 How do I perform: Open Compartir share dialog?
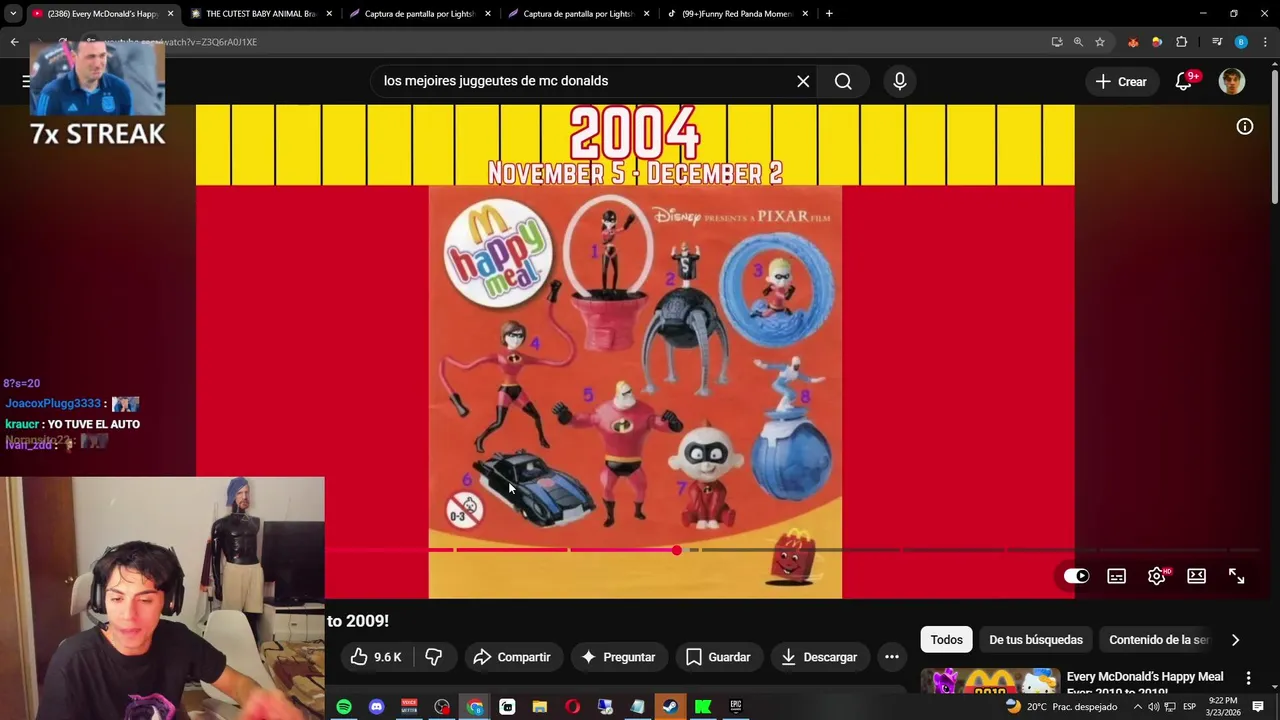[x=512, y=657]
